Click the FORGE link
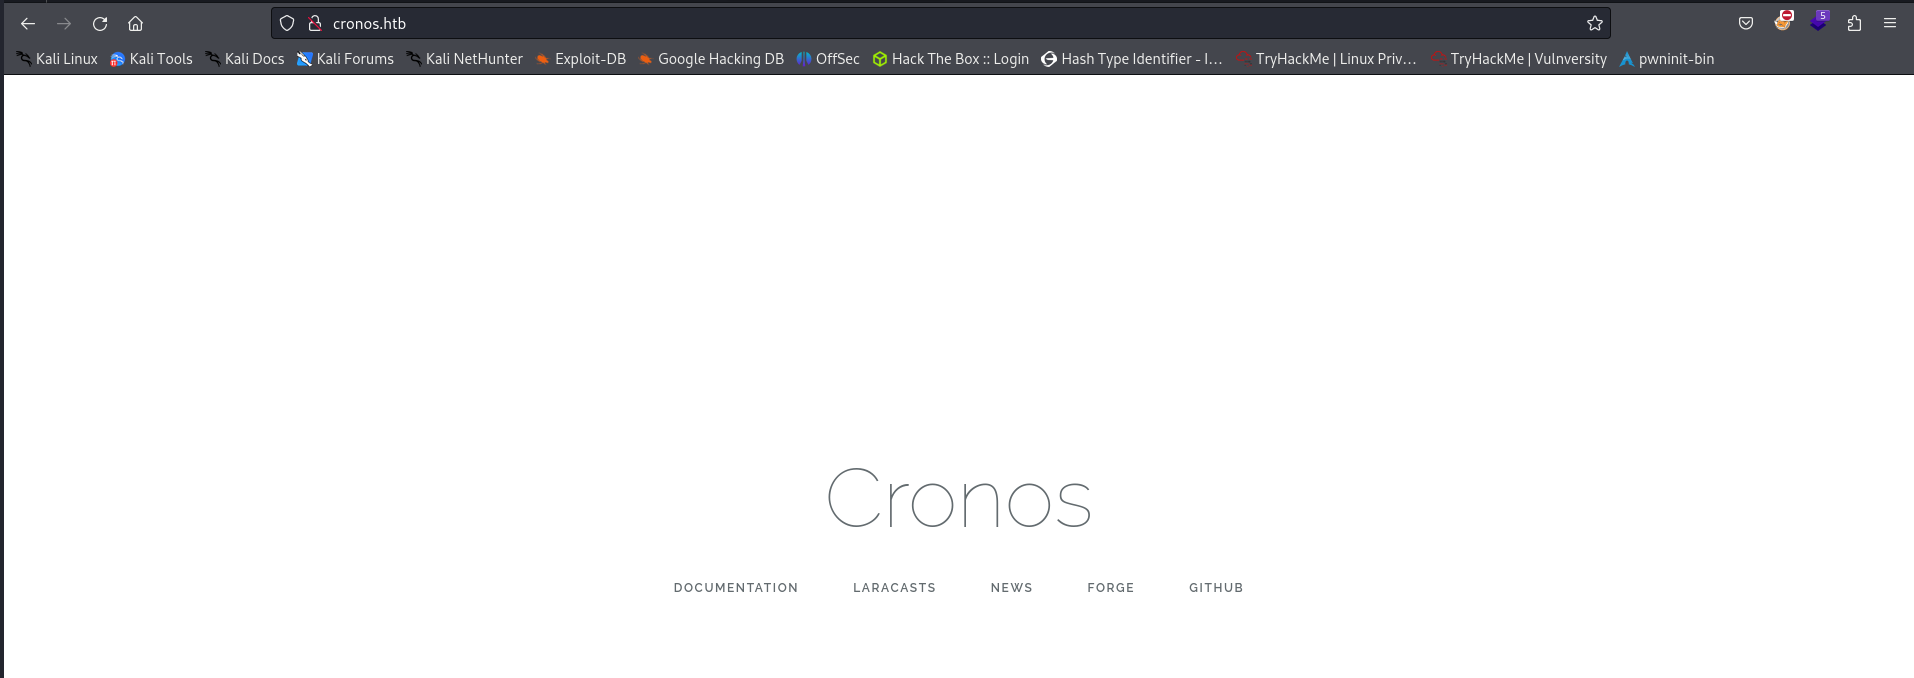This screenshot has width=1914, height=678. click(x=1110, y=588)
